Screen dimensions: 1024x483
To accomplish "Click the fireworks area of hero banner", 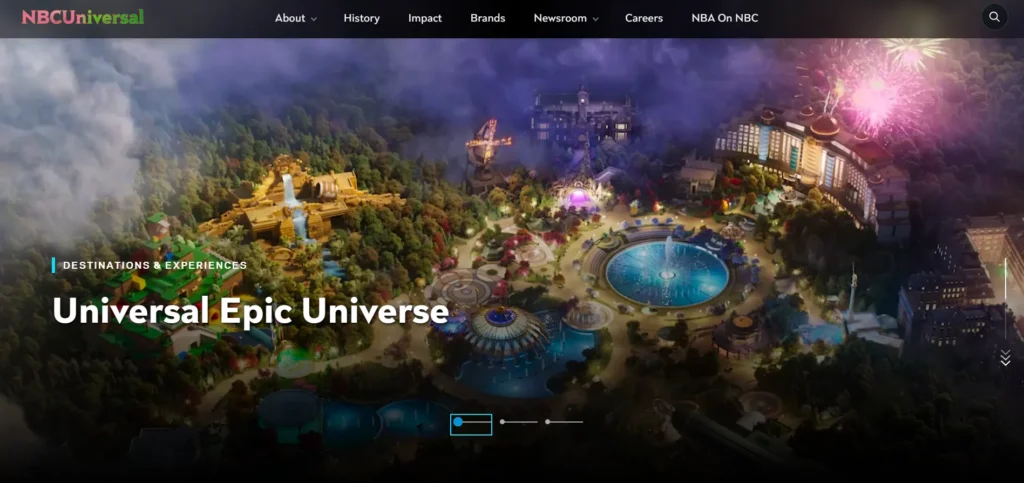I will (882, 85).
